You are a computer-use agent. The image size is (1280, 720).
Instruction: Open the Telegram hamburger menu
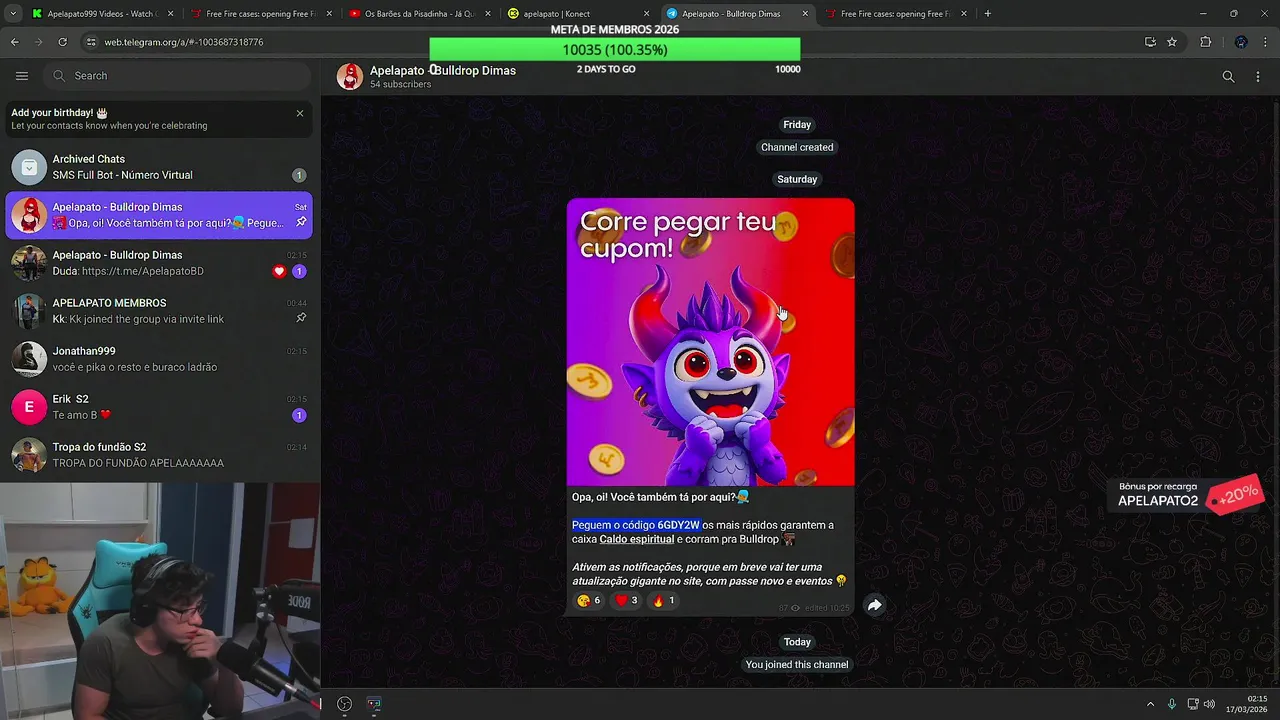pos(22,76)
